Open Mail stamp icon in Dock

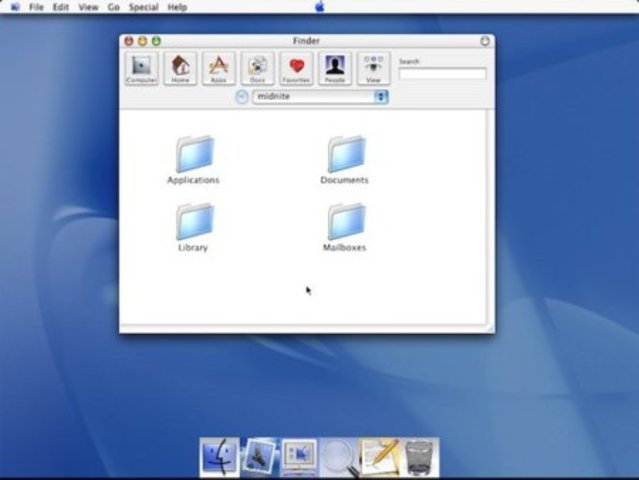(259, 457)
